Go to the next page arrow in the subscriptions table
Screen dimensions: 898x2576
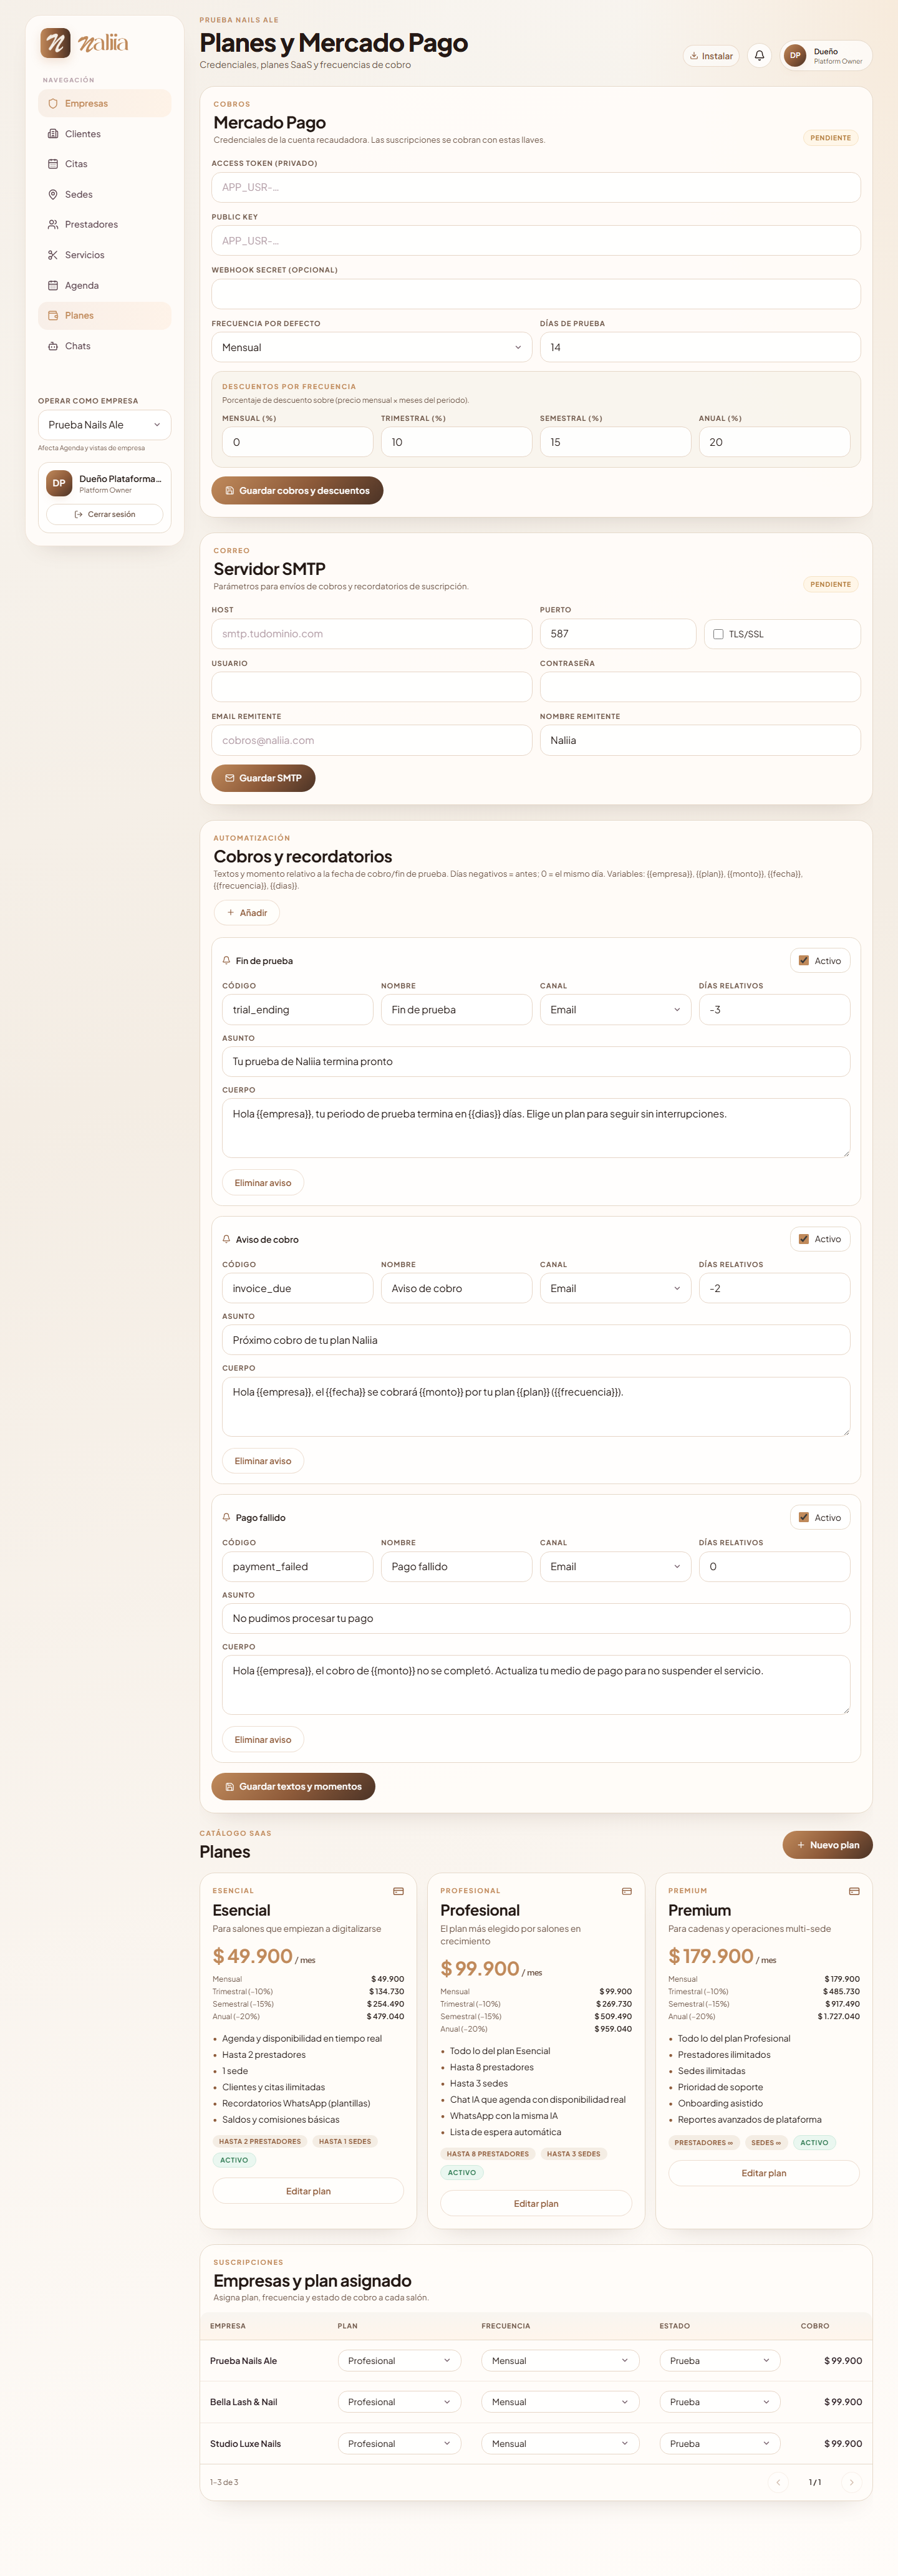point(851,2482)
